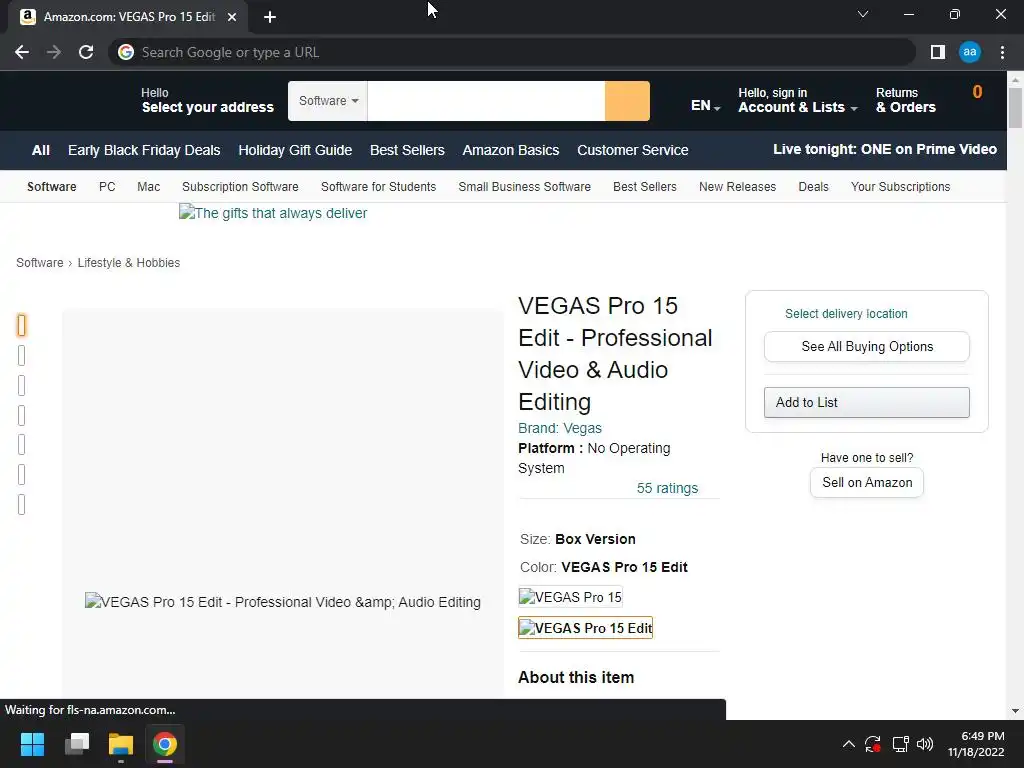The image size is (1024, 768).
Task: Select the last product image thumbnail
Action: point(22,505)
